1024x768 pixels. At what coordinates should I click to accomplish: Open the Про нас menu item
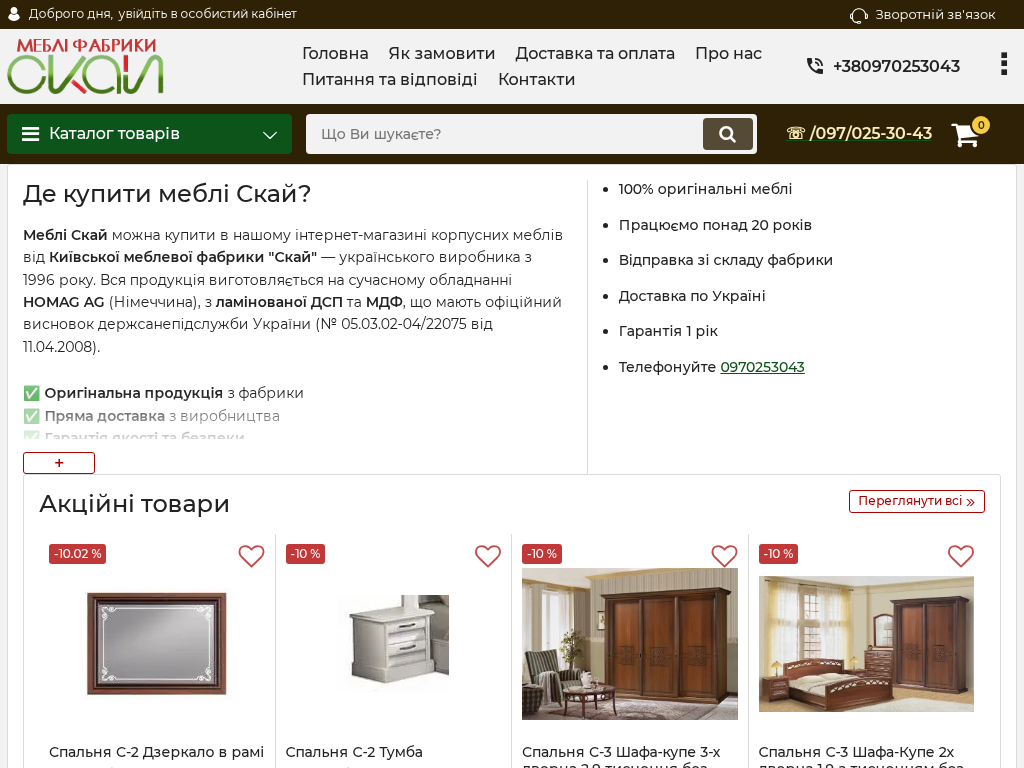coord(728,54)
